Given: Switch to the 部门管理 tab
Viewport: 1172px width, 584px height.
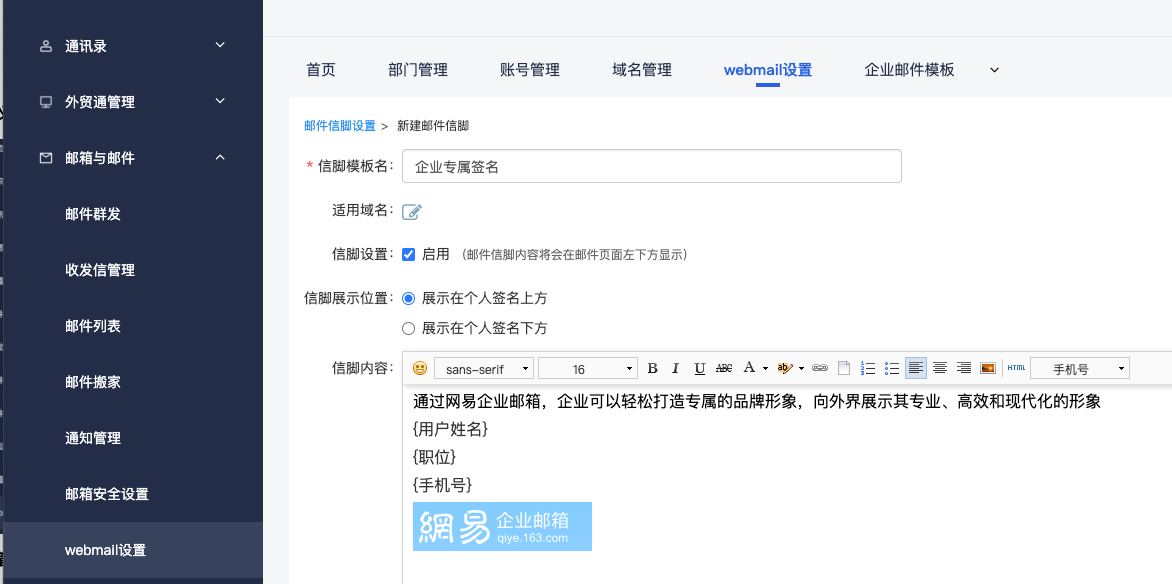Looking at the screenshot, I should (x=418, y=70).
